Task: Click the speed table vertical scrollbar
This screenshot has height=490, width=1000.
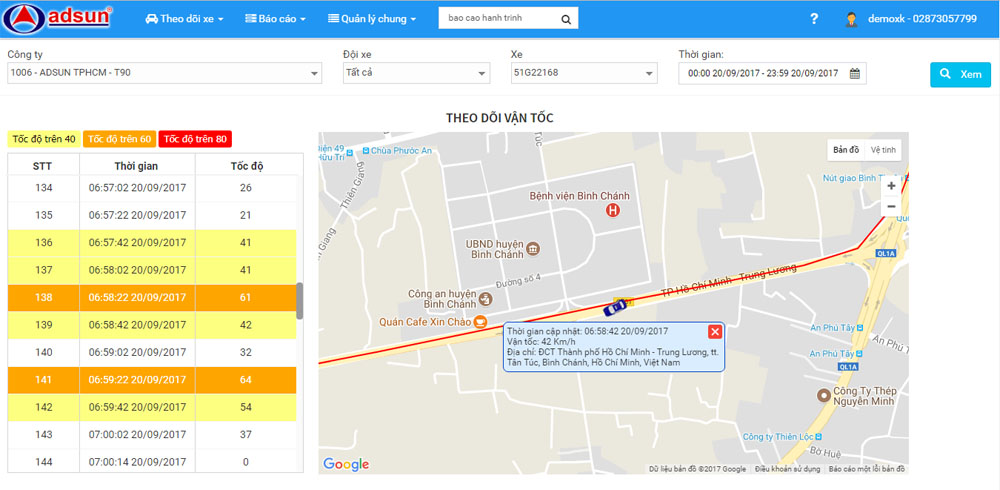Action: pos(300,300)
